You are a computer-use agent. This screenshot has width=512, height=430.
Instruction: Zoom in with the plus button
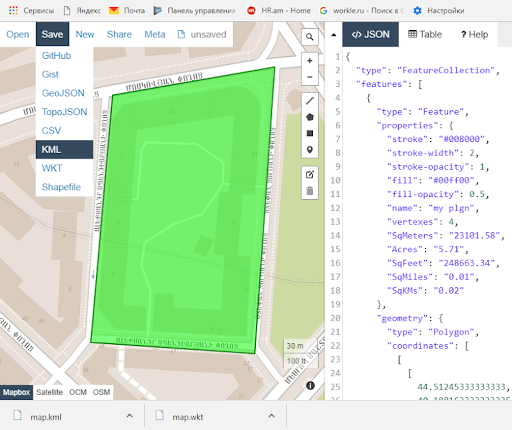pos(310,61)
